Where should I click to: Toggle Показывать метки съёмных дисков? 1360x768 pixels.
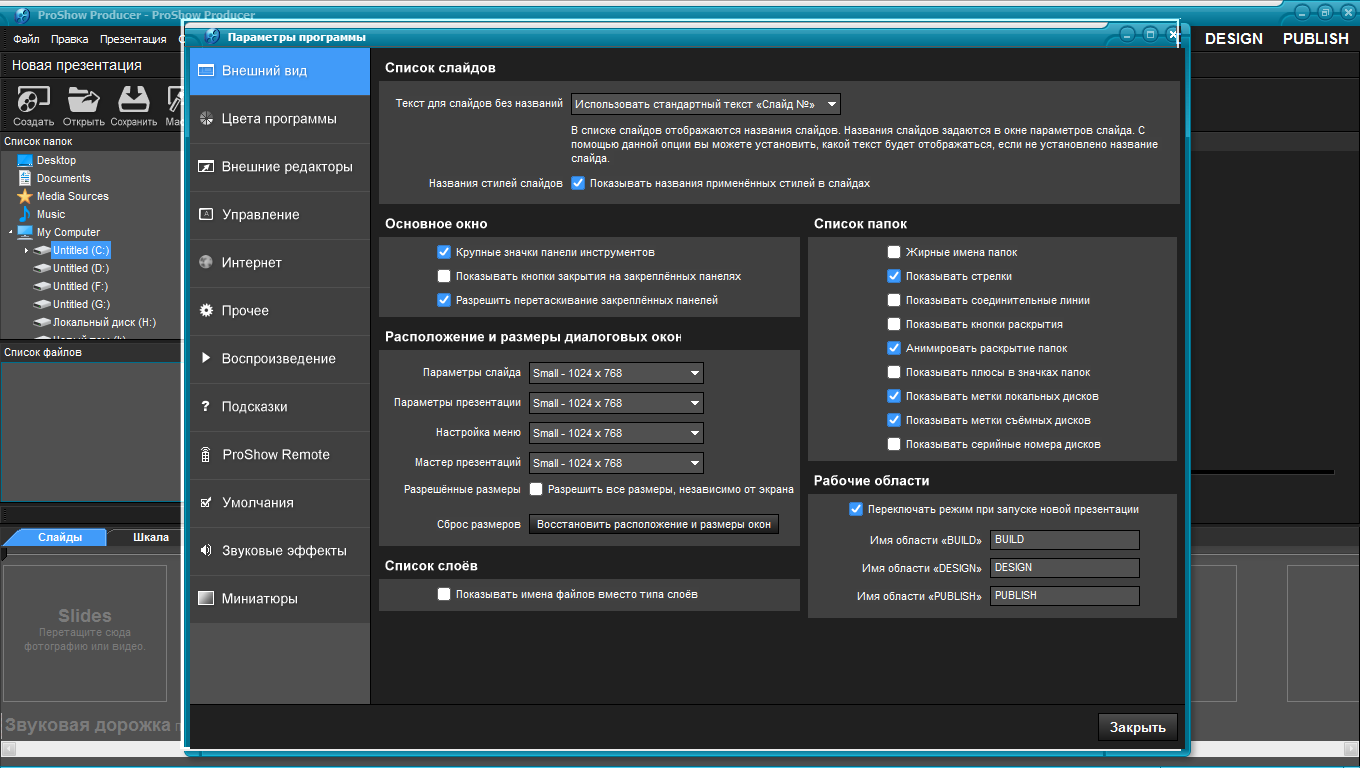pos(894,420)
